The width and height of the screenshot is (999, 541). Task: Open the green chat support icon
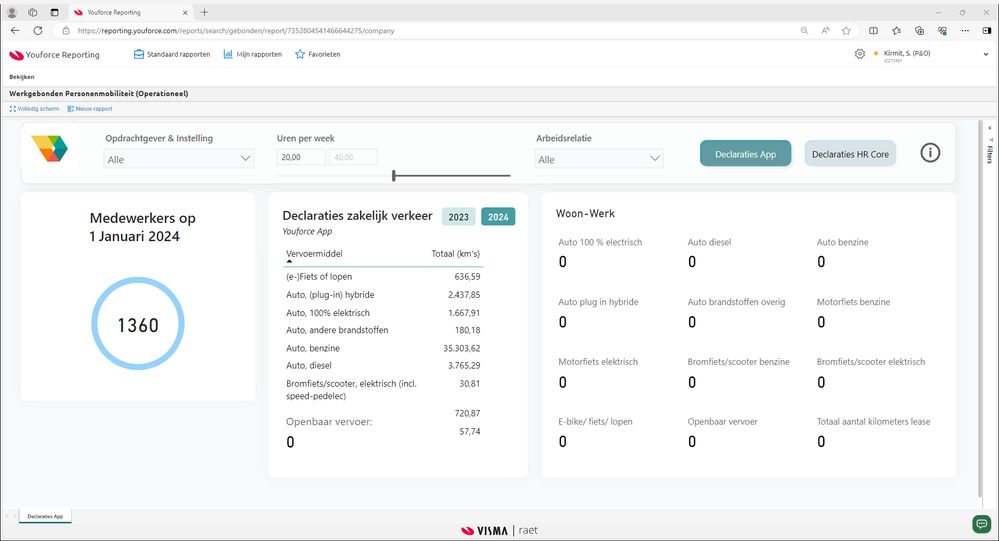982,524
